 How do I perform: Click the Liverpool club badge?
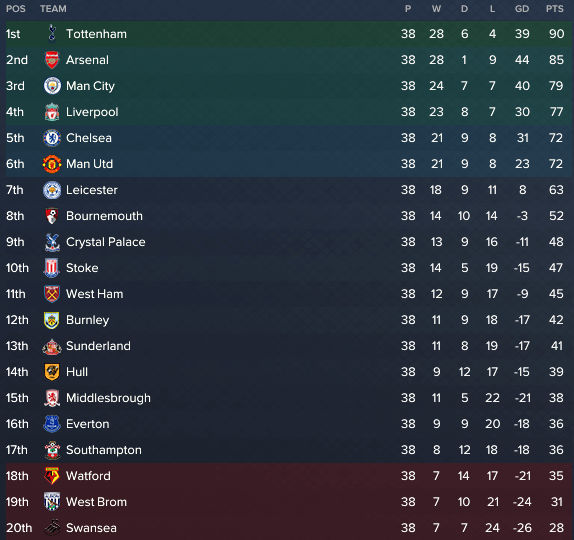click(x=52, y=112)
